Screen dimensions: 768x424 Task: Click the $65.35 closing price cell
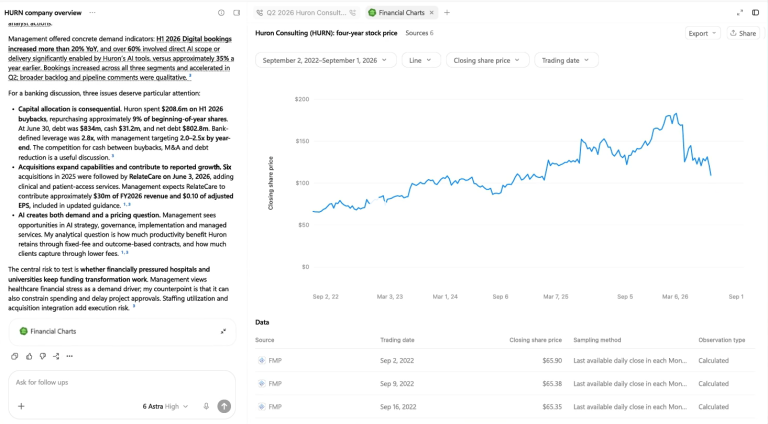tap(552, 406)
